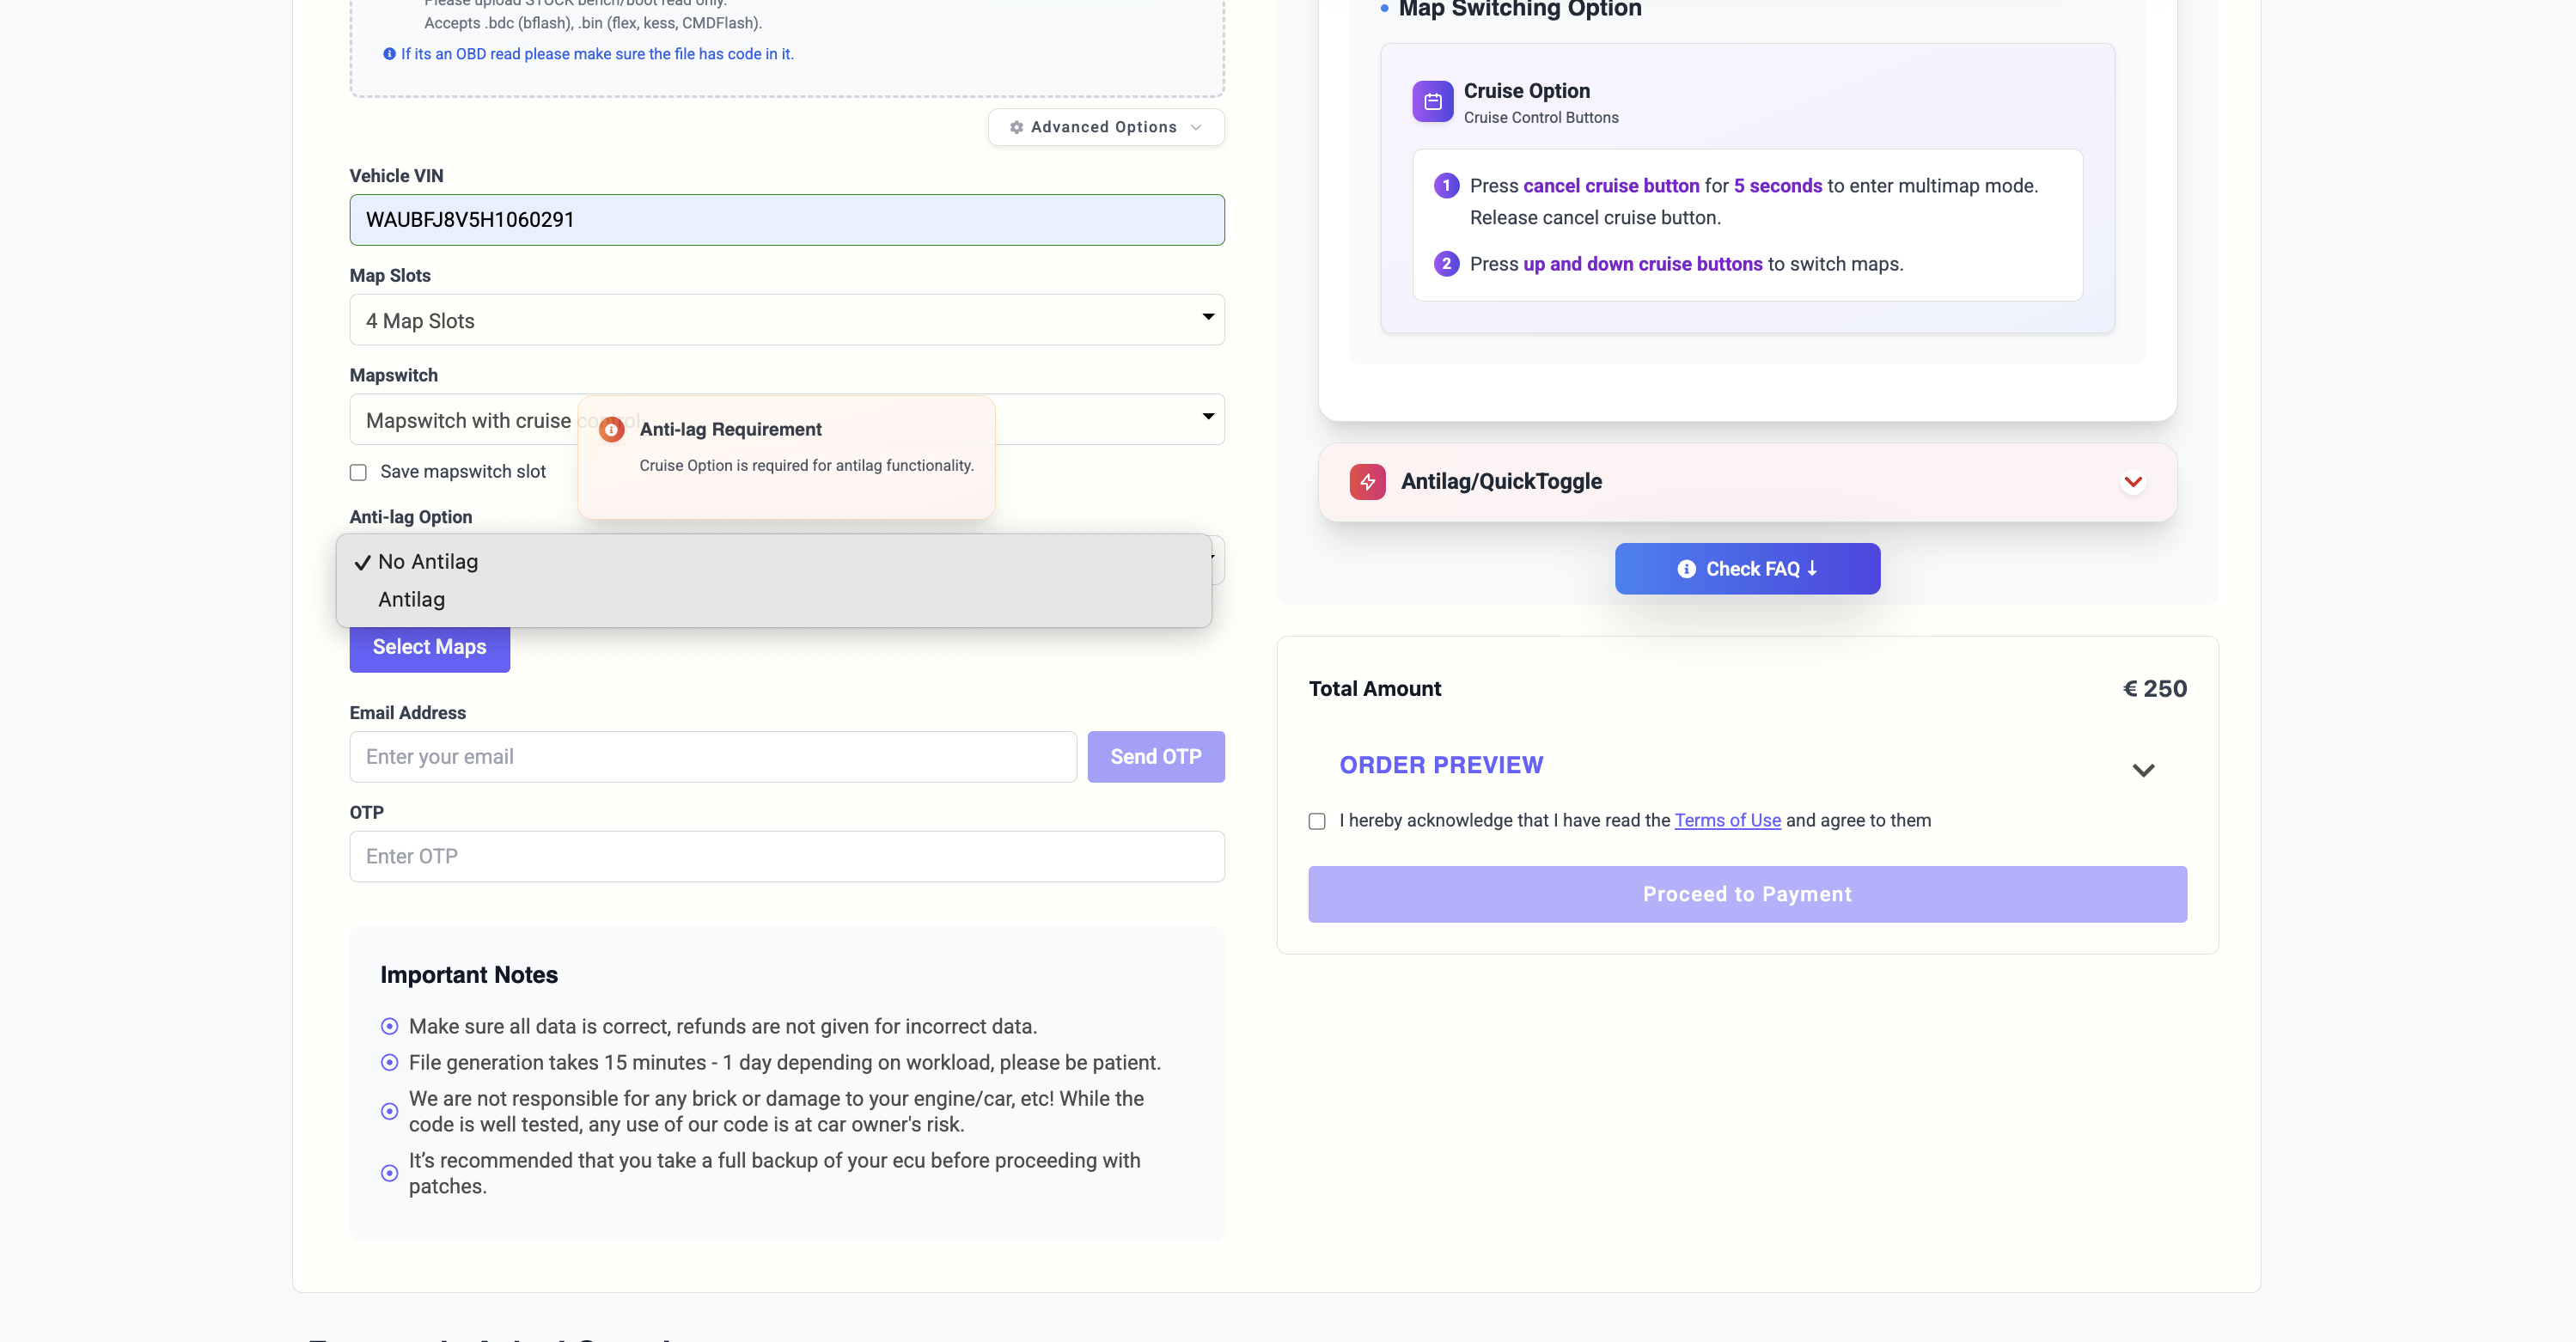
Task: Choose the No Antilag option
Action: tap(428, 561)
